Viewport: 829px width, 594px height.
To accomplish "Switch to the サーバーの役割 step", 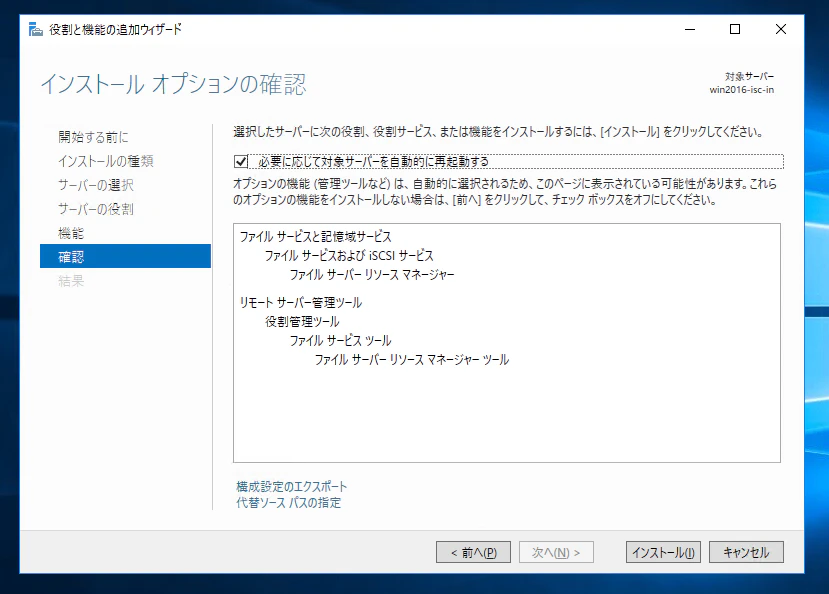I will tap(96, 209).
